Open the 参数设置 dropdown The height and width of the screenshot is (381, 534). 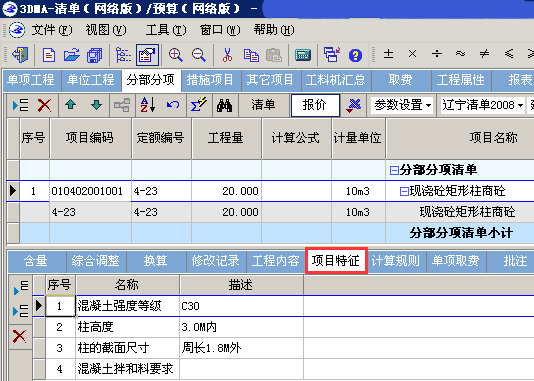click(403, 105)
